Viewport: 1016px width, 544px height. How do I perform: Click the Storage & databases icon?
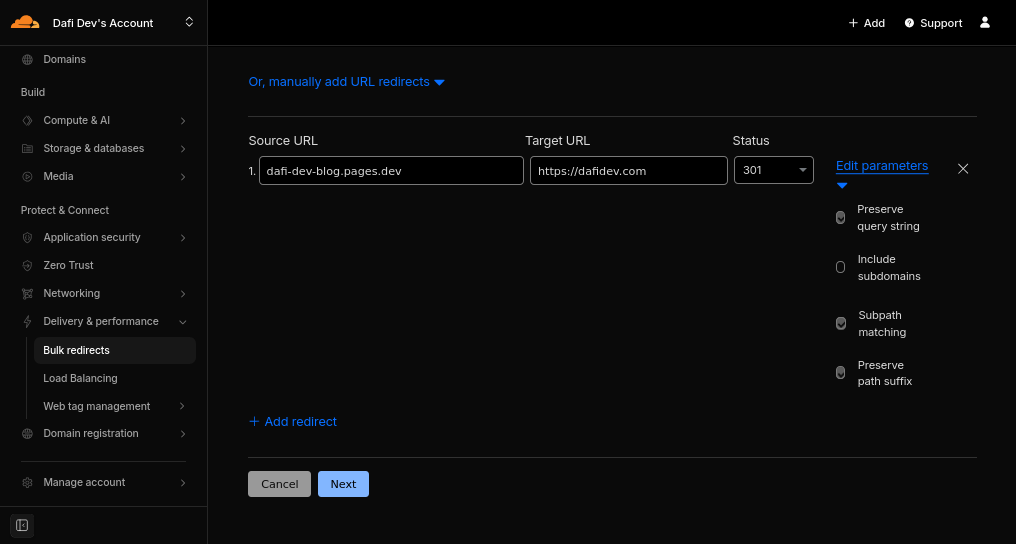(x=27, y=148)
